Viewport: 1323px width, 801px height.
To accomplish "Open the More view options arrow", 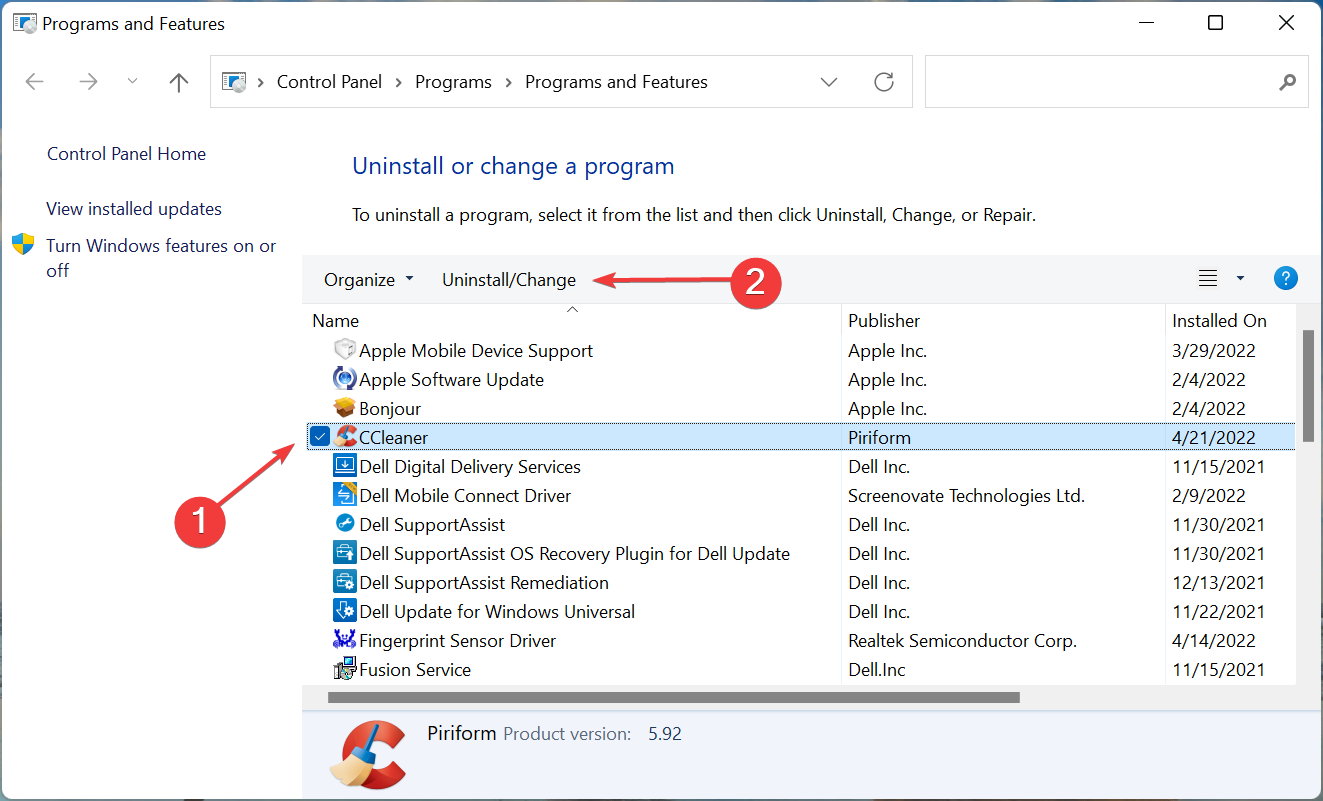I will 1240,279.
